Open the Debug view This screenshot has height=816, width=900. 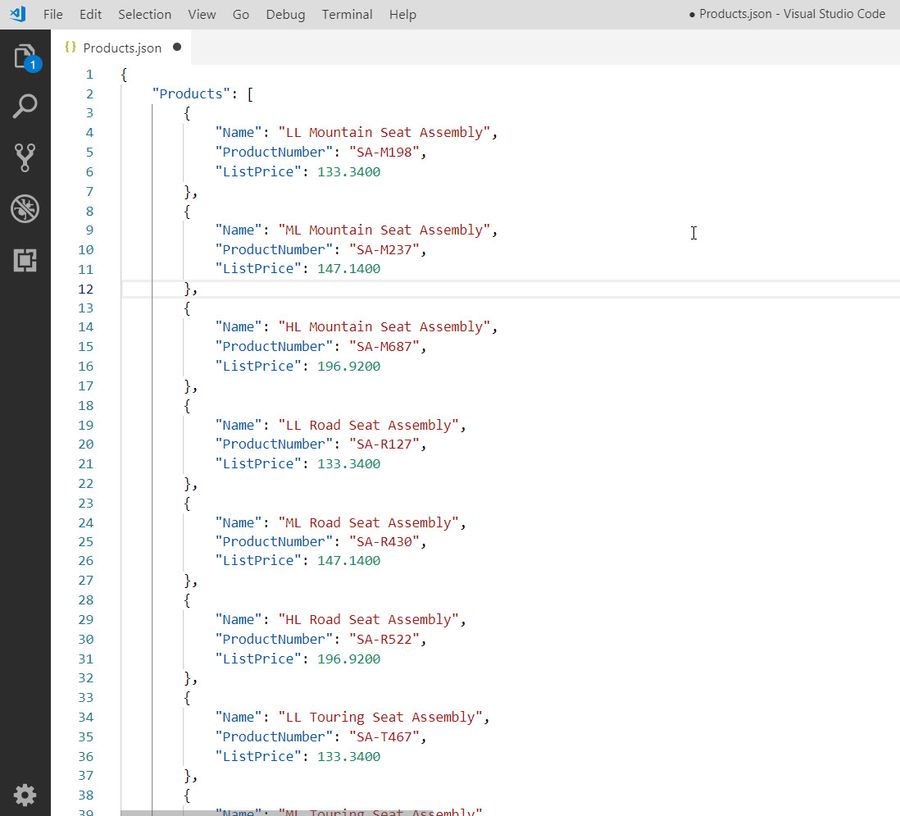click(x=24, y=208)
